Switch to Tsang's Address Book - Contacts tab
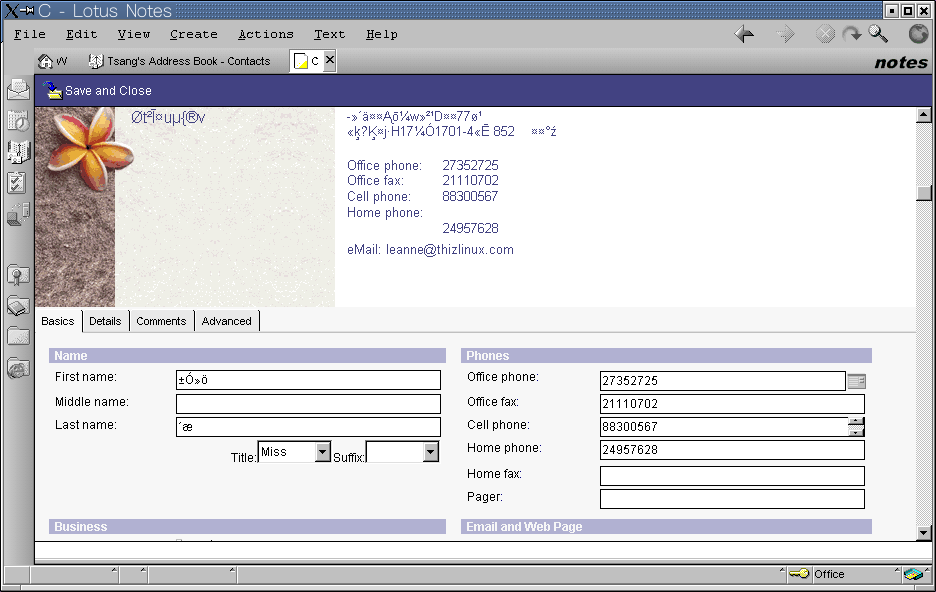936x592 pixels. [x=180, y=61]
